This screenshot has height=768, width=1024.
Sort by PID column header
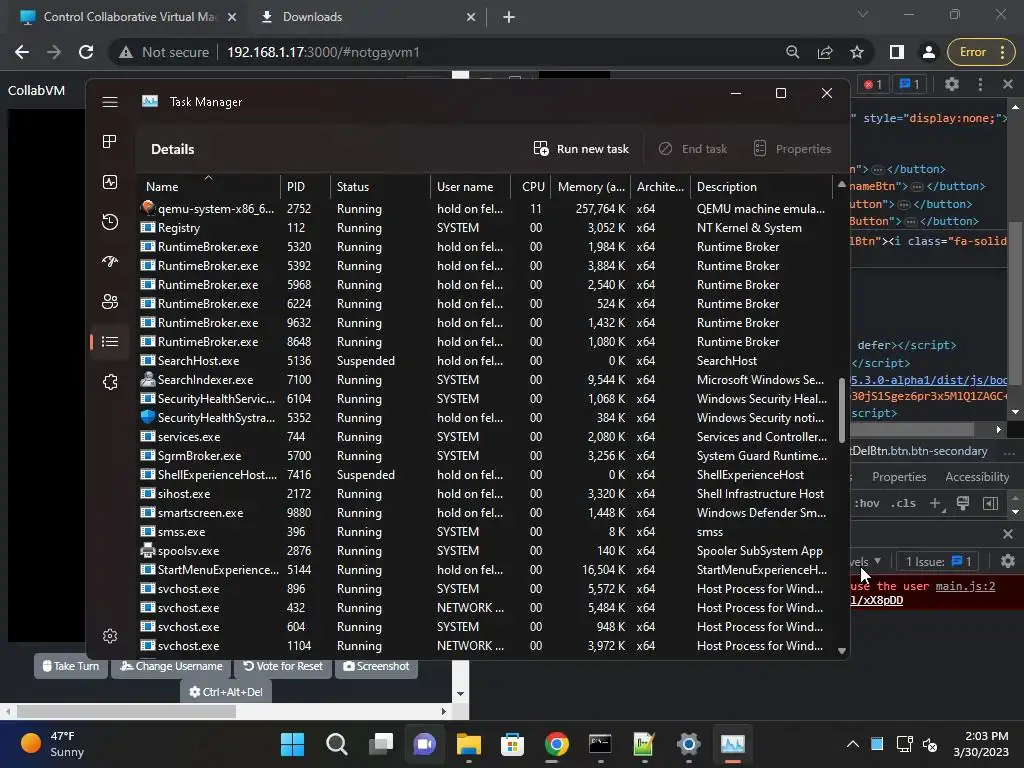305,186
